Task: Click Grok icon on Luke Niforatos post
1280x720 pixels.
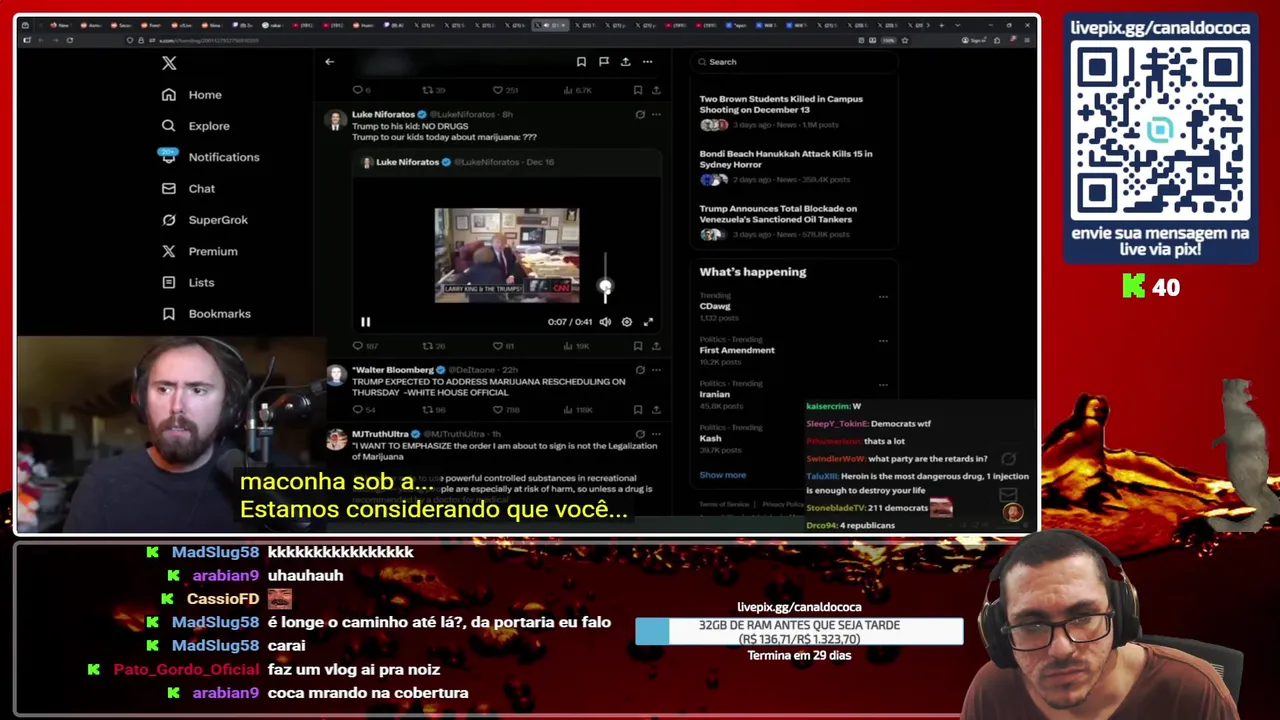Action: [640, 115]
